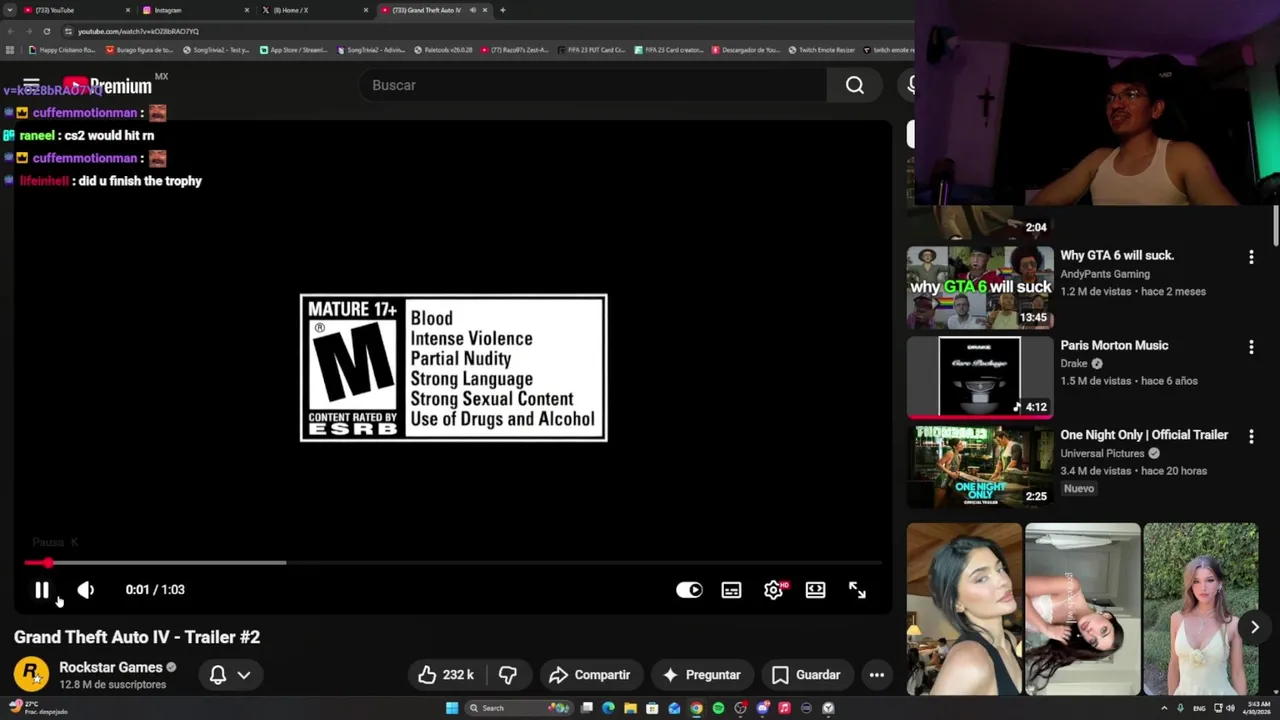This screenshot has width=1280, height=720.
Task: Open 'Descargador de You...' bookmark
Action: pyautogui.click(x=746, y=50)
